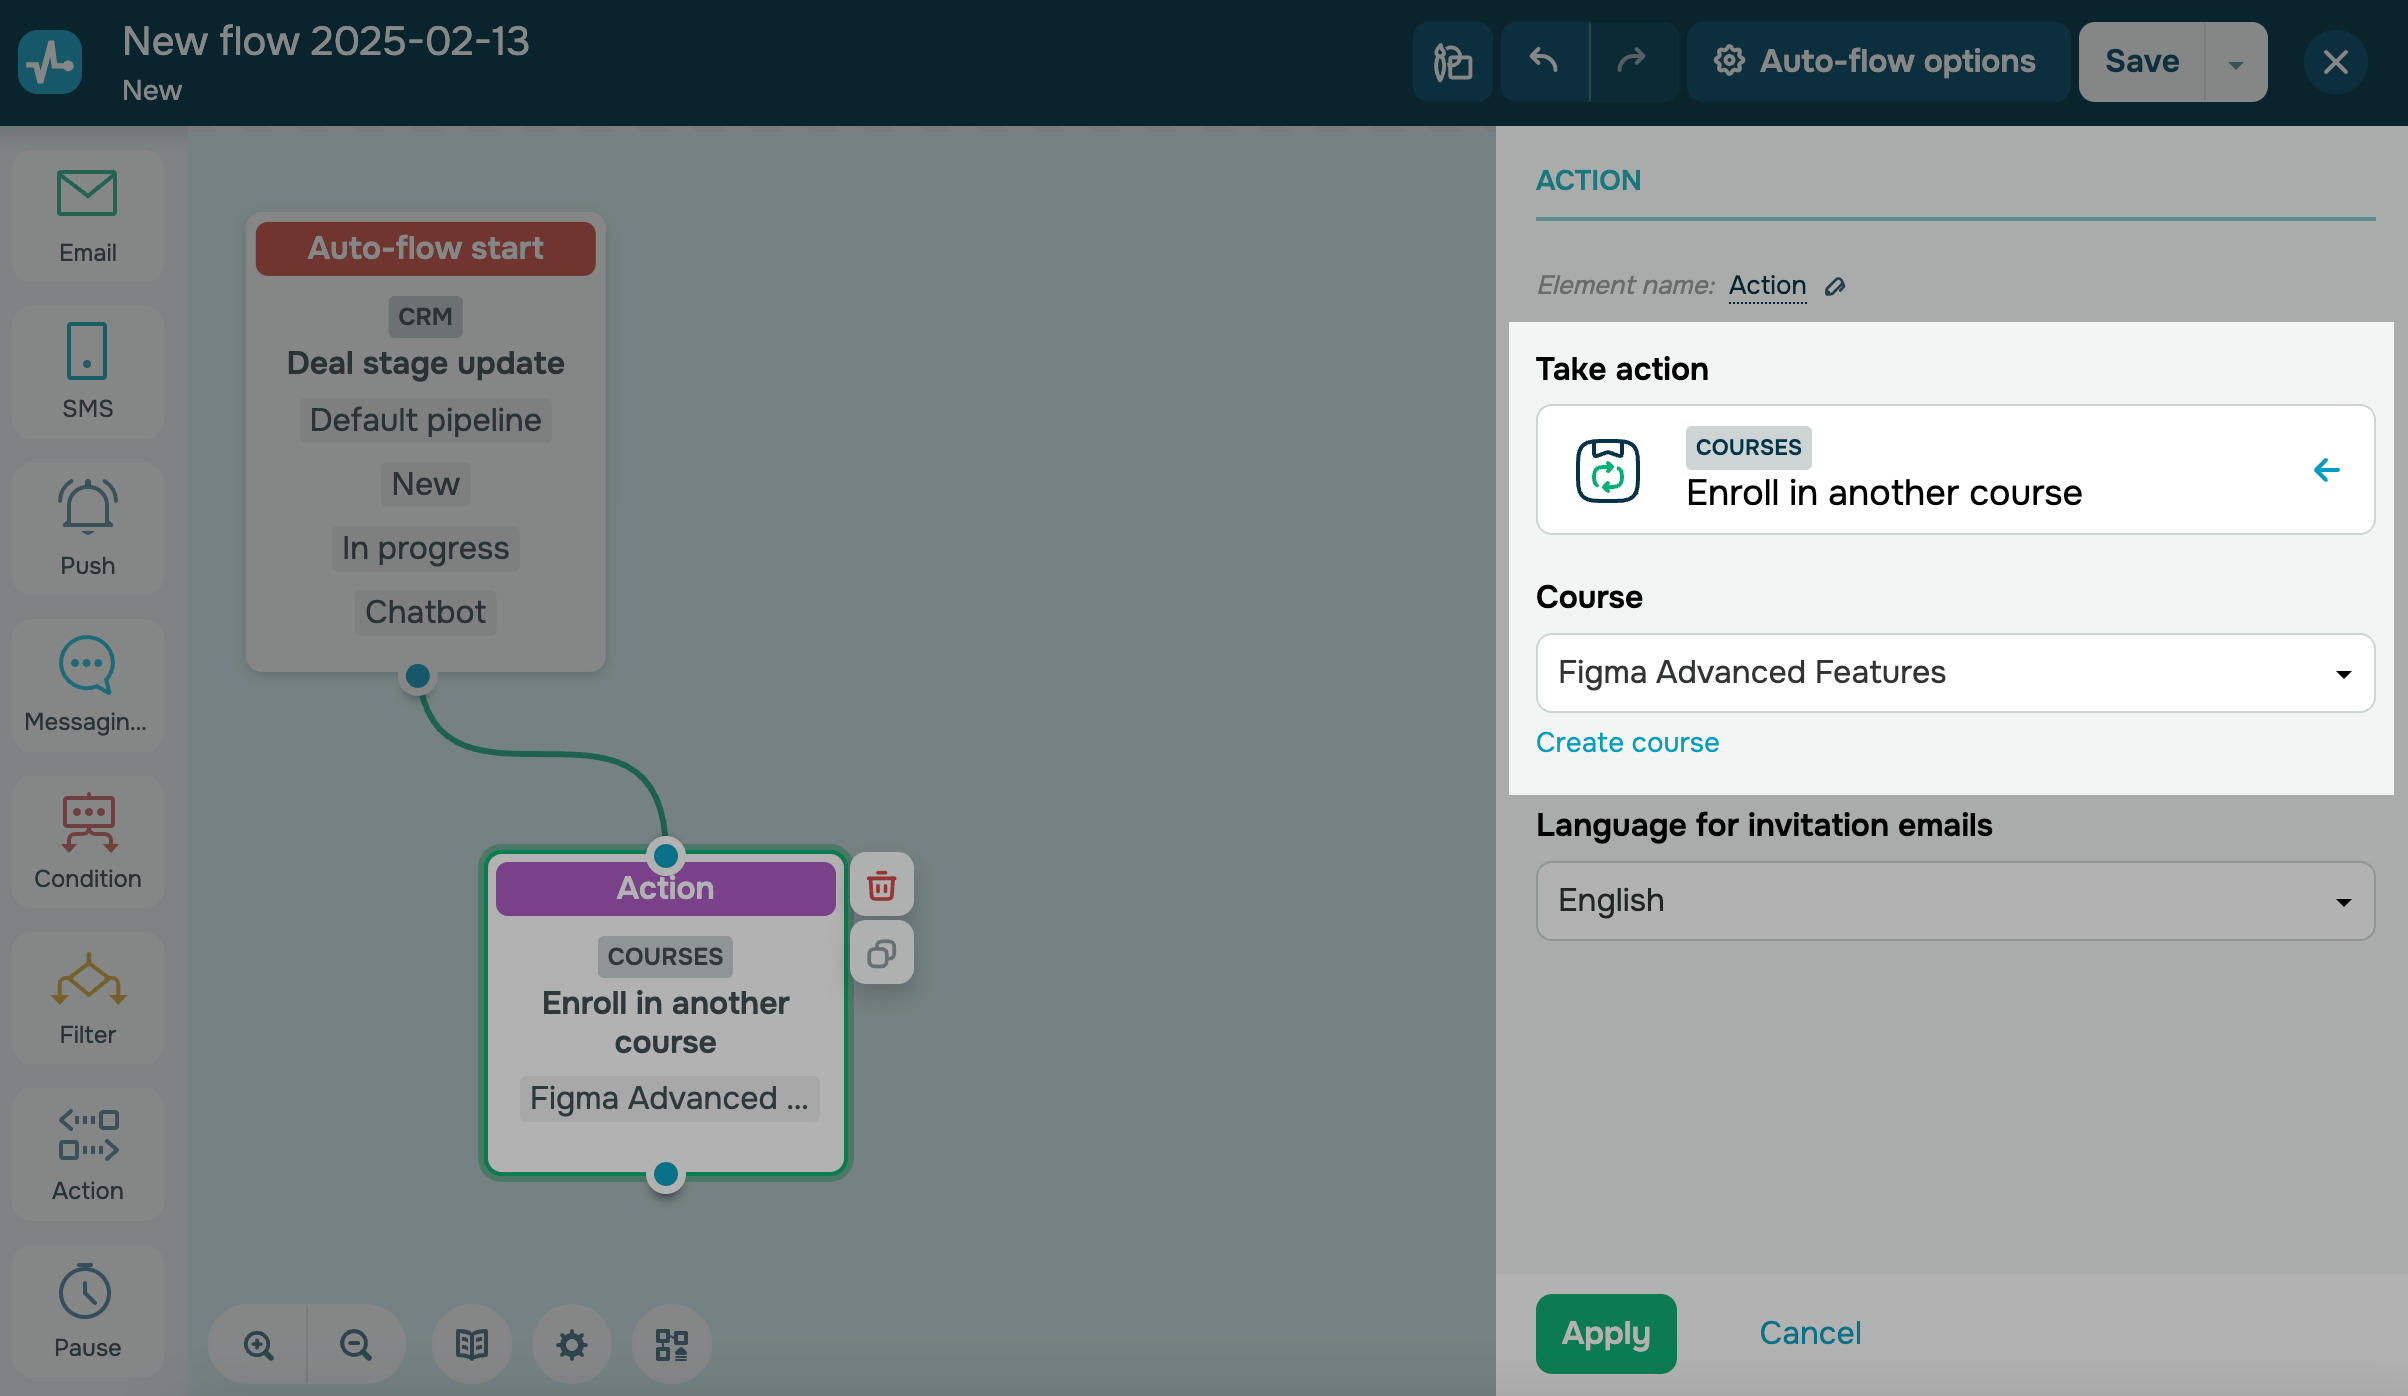Zoom in on the flow canvas
The image size is (2408, 1396).
tap(259, 1345)
